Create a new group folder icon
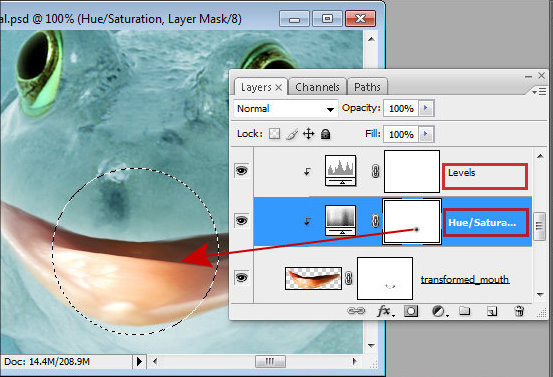The width and height of the screenshot is (553, 377). (x=464, y=311)
